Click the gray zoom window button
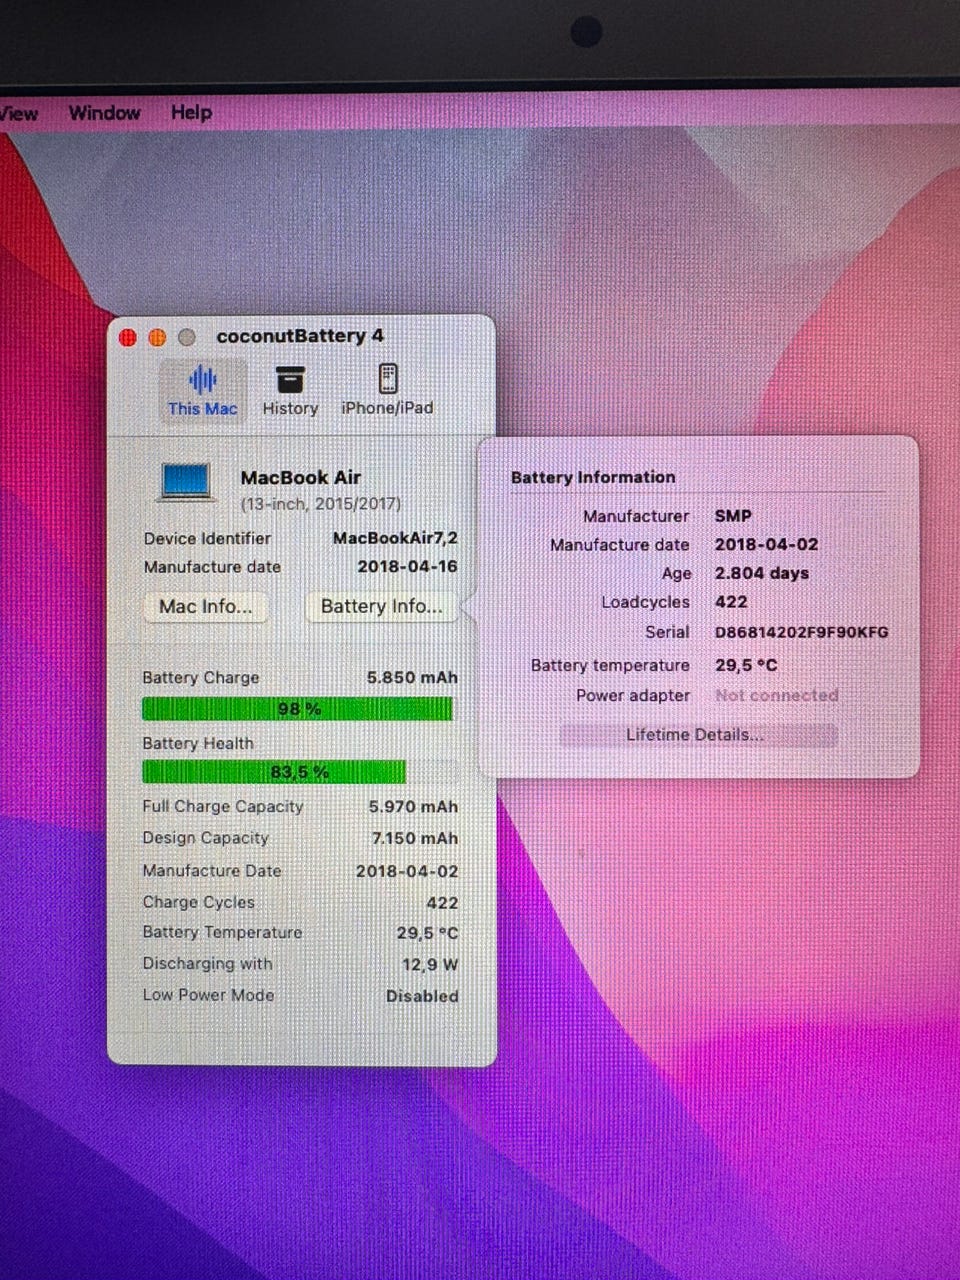The width and height of the screenshot is (960, 1280). tap(186, 337)
